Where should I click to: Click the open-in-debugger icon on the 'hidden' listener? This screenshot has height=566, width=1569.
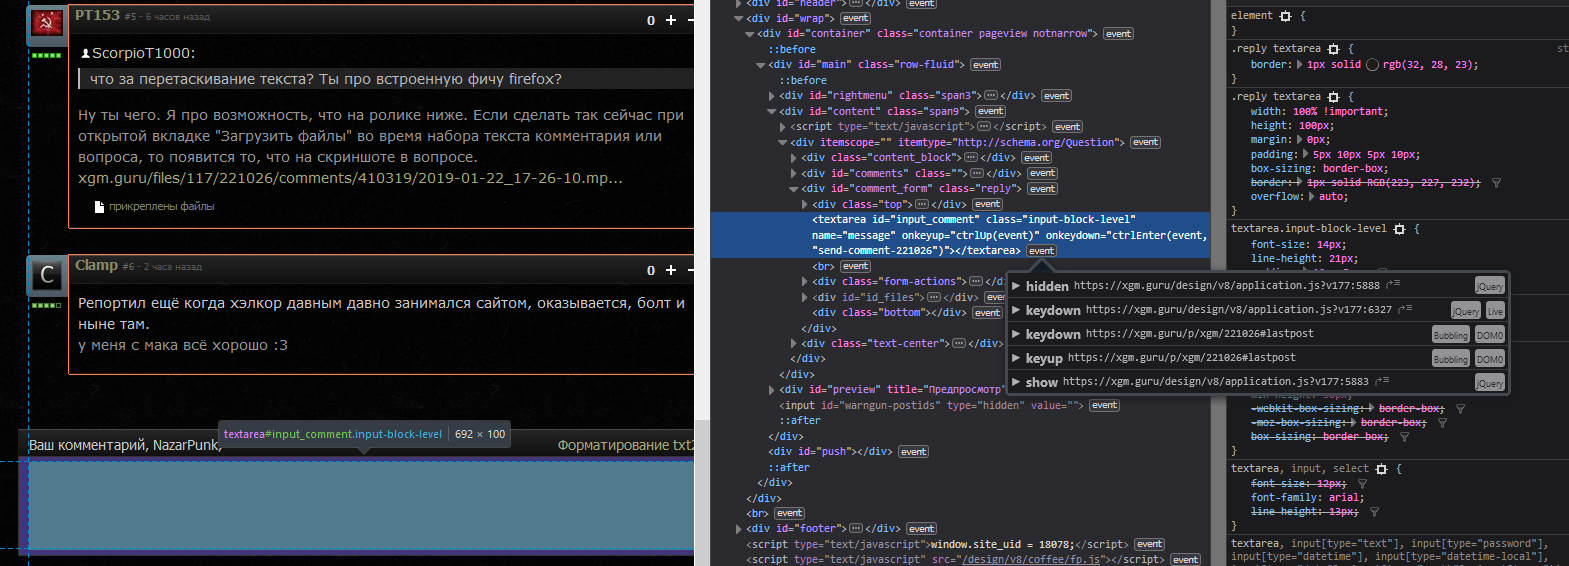point(1395,285)
